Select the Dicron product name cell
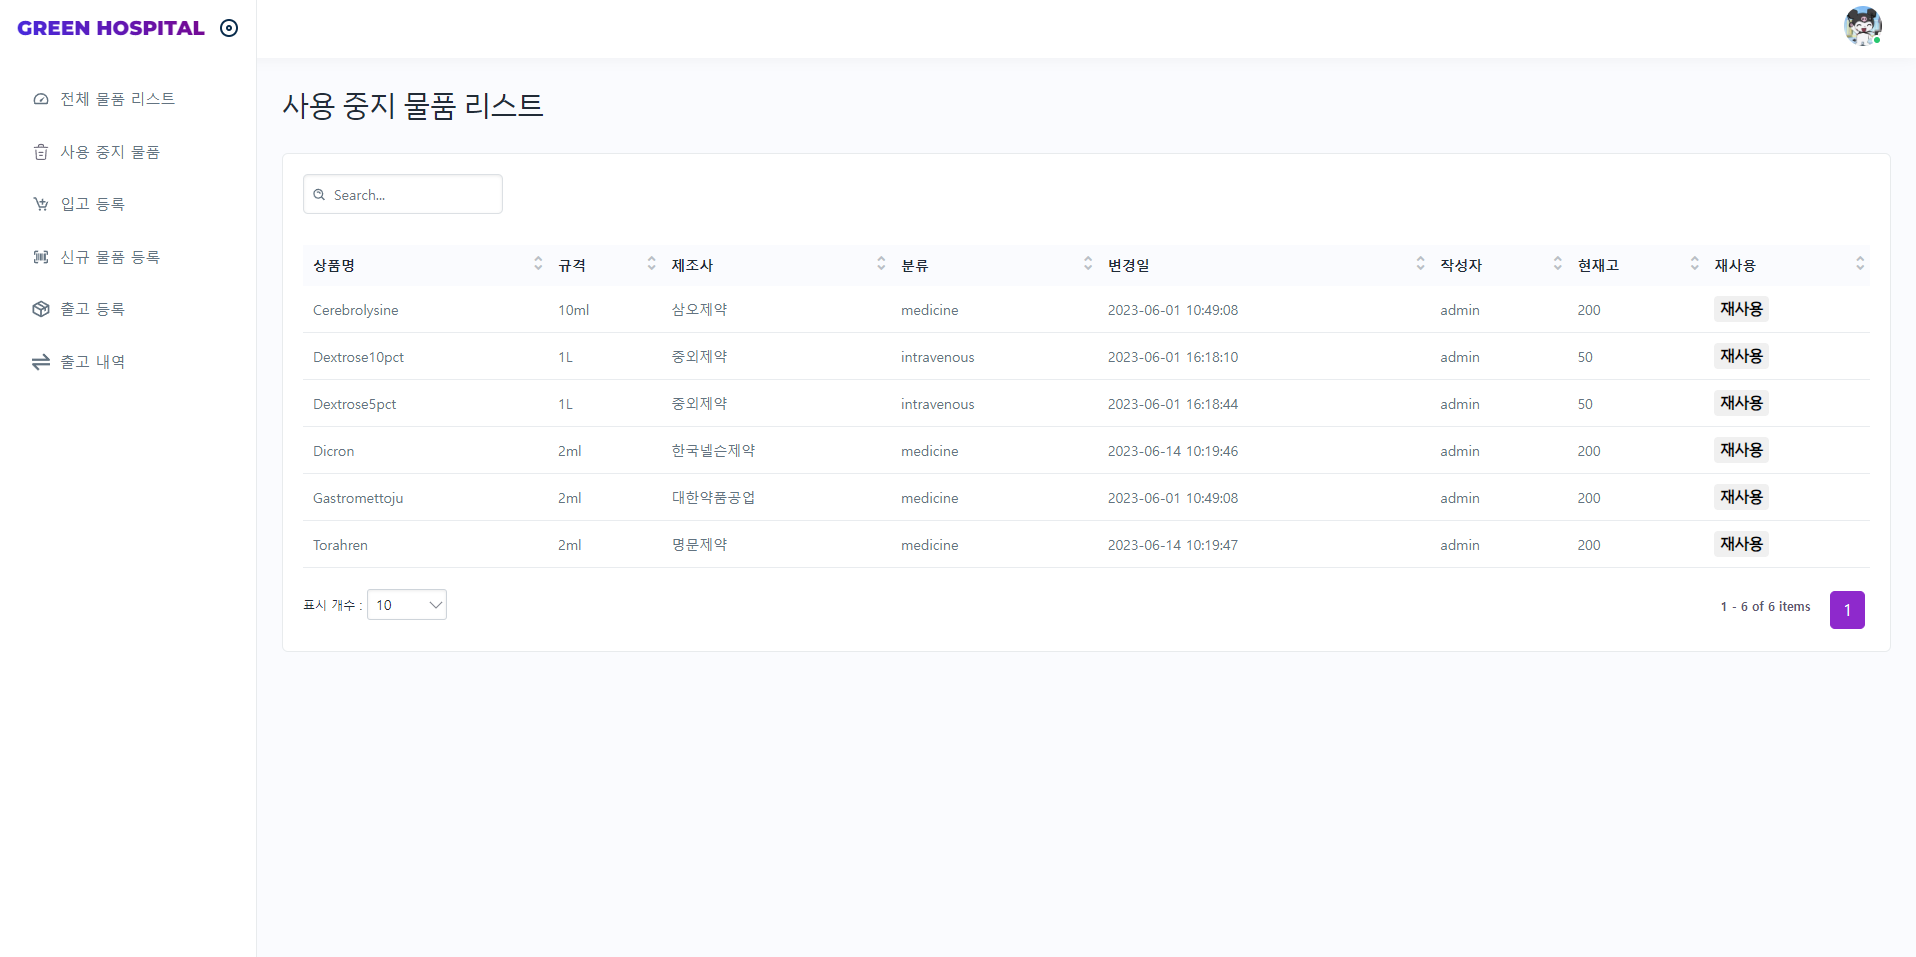Viewport: 1916px width, 957px height. point(333,451)
